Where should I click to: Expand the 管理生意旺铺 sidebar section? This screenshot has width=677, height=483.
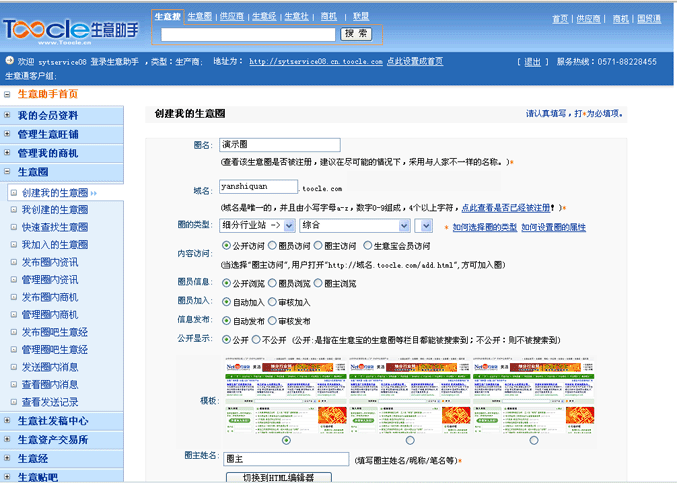pyautogui.click(x=8, y=134)
